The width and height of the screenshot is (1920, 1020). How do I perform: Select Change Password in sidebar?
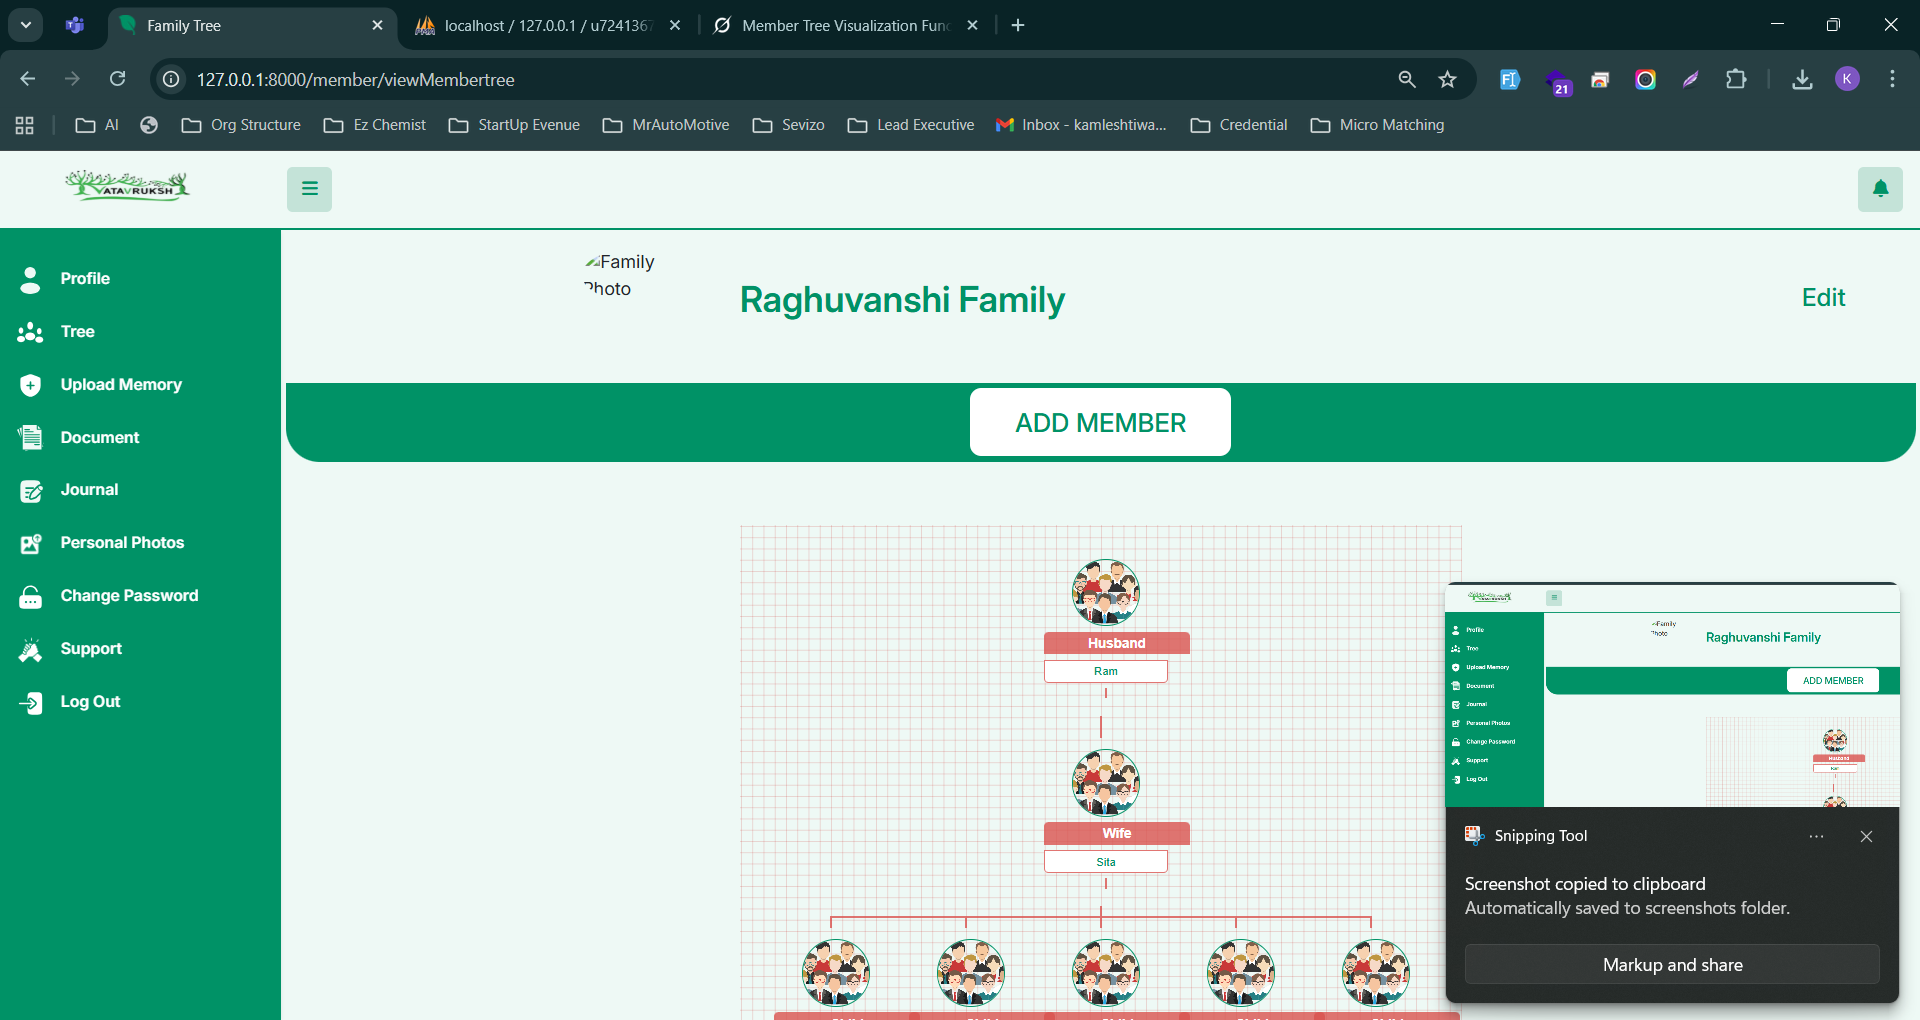[x=129, y=596]
